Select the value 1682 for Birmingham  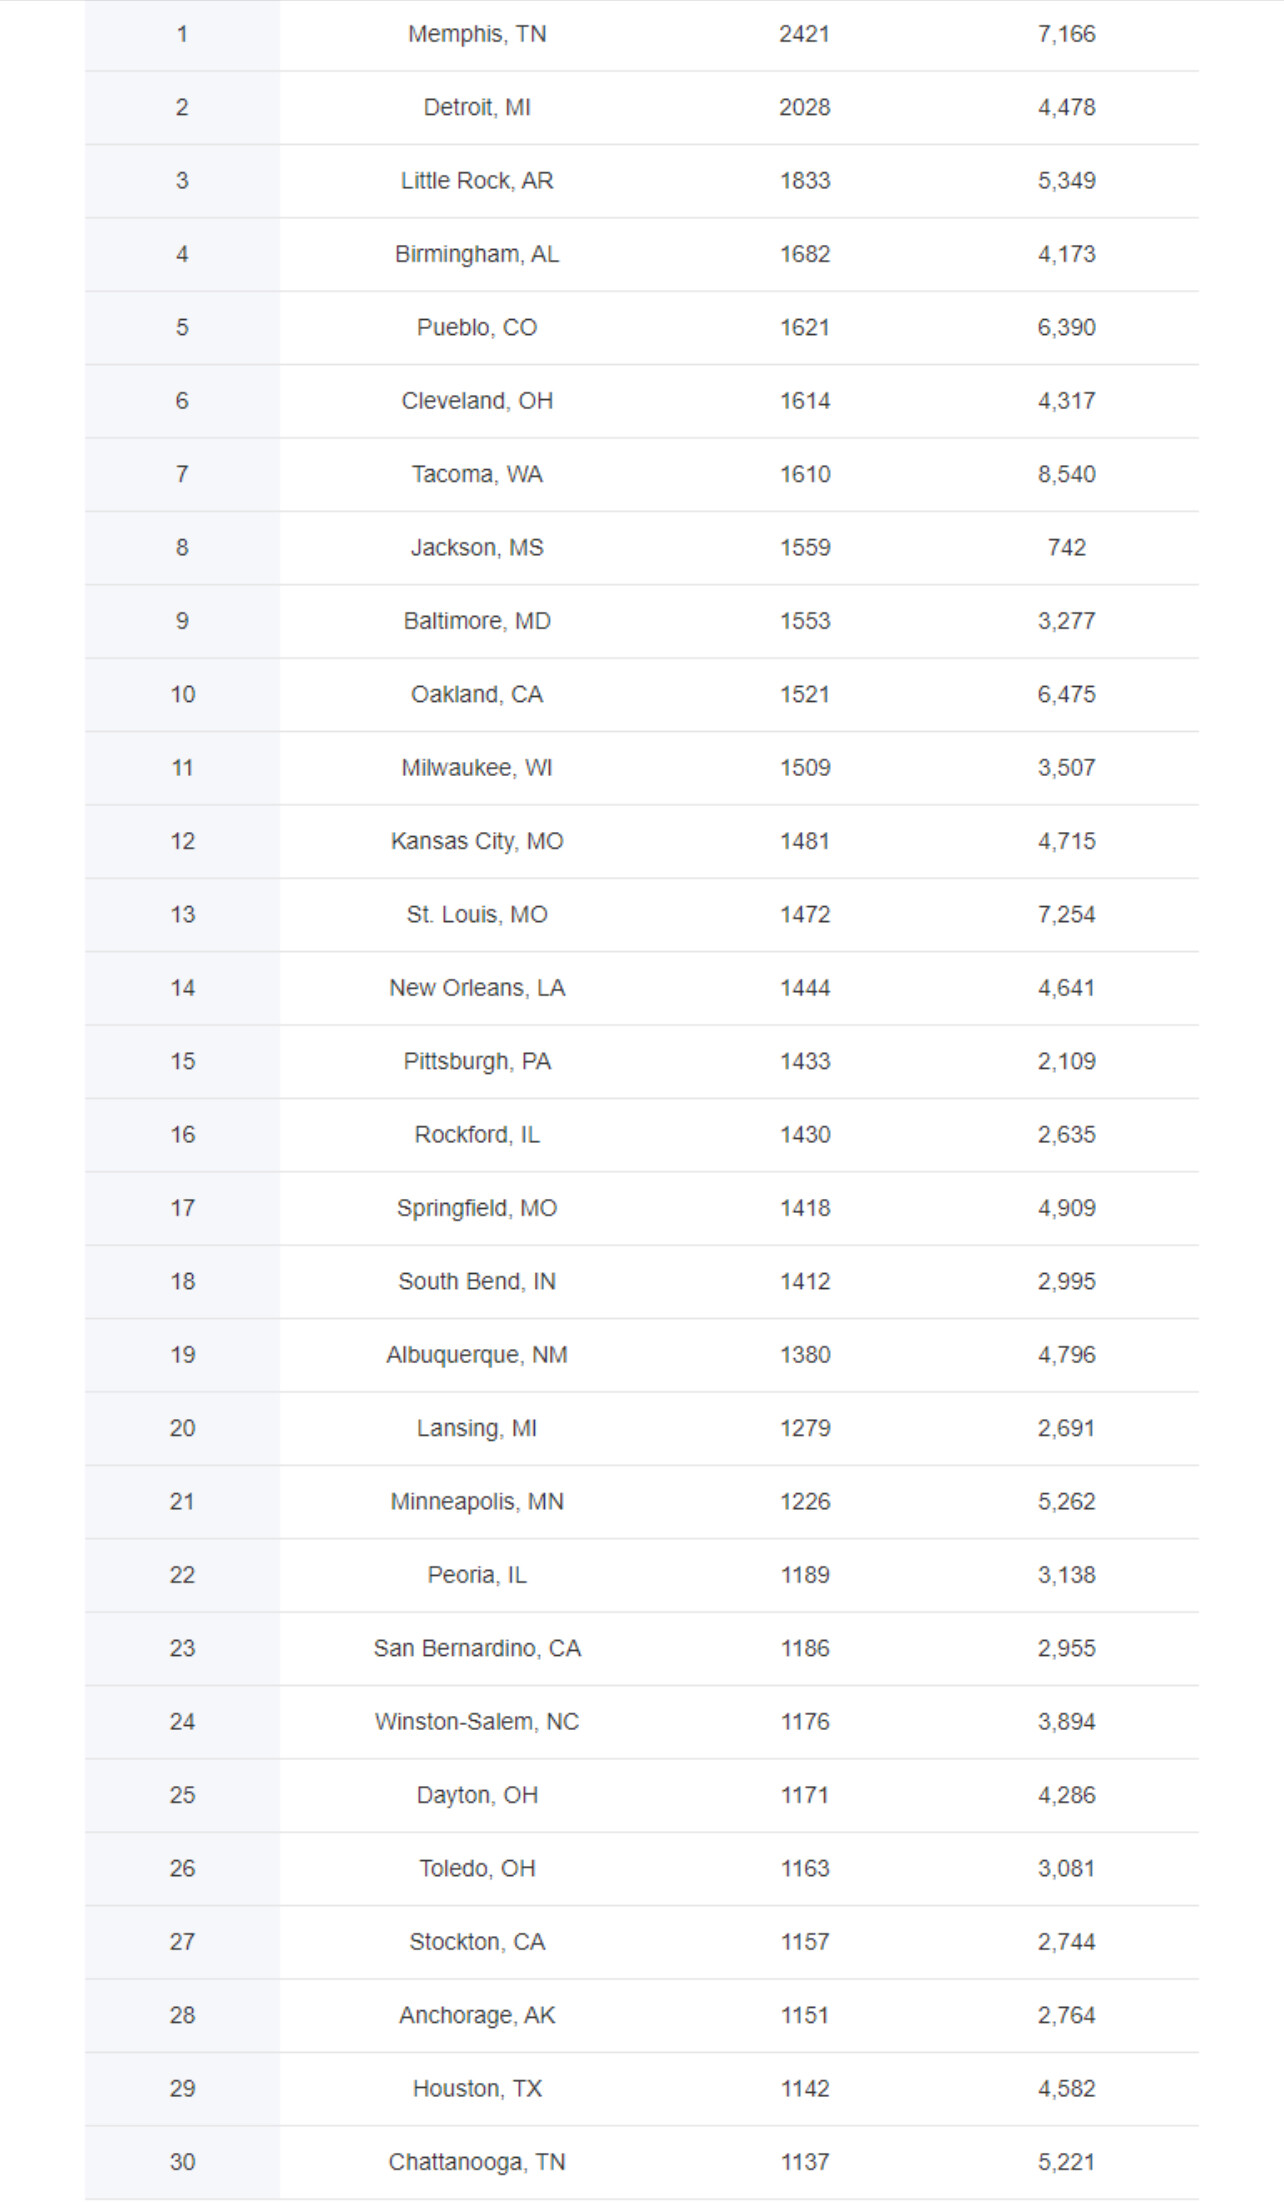pyautogui.click(x=805, y=254)
